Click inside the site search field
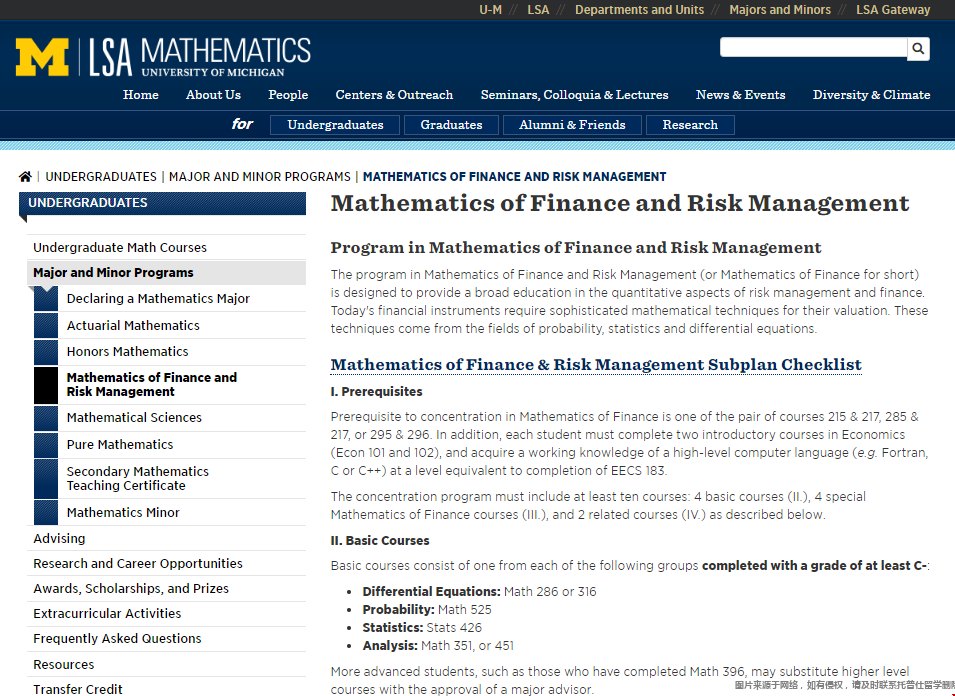955x696 pixels. (x=813, y=47)
